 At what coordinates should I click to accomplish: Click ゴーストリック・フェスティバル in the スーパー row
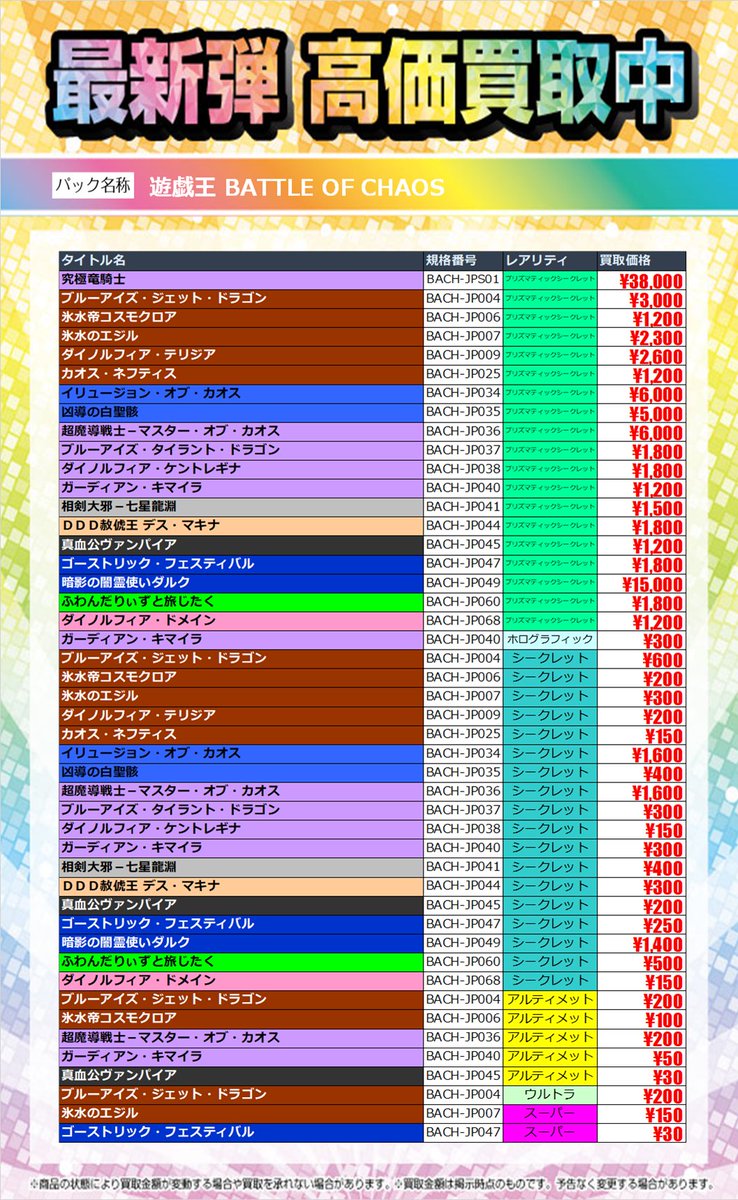(241, 1132)
